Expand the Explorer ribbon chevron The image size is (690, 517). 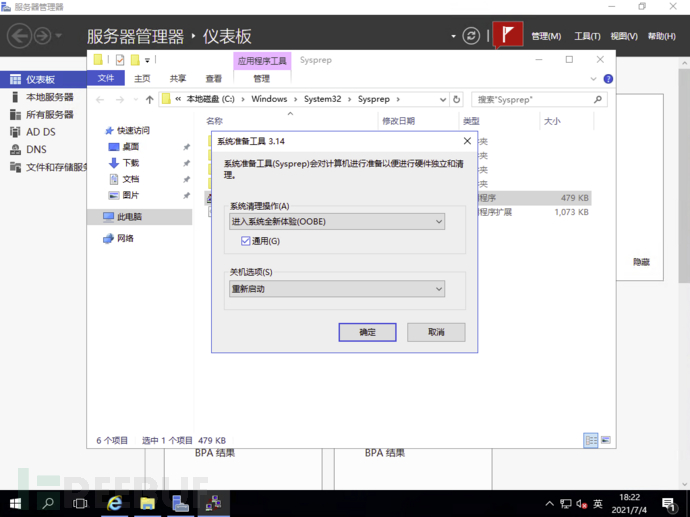pyautogui.click(x=593, y=79)
